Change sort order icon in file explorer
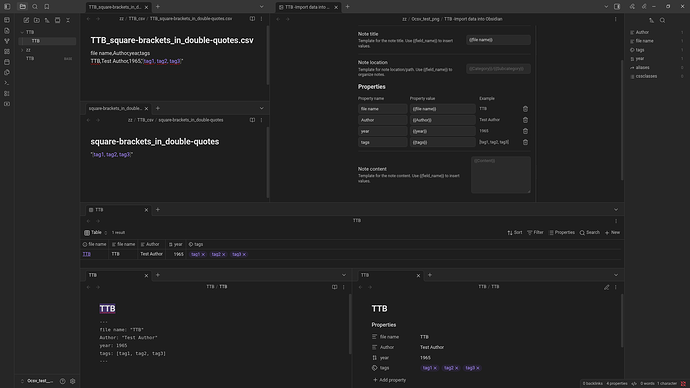The height and width of the screenshot is (388, 690). click(47, 20)
